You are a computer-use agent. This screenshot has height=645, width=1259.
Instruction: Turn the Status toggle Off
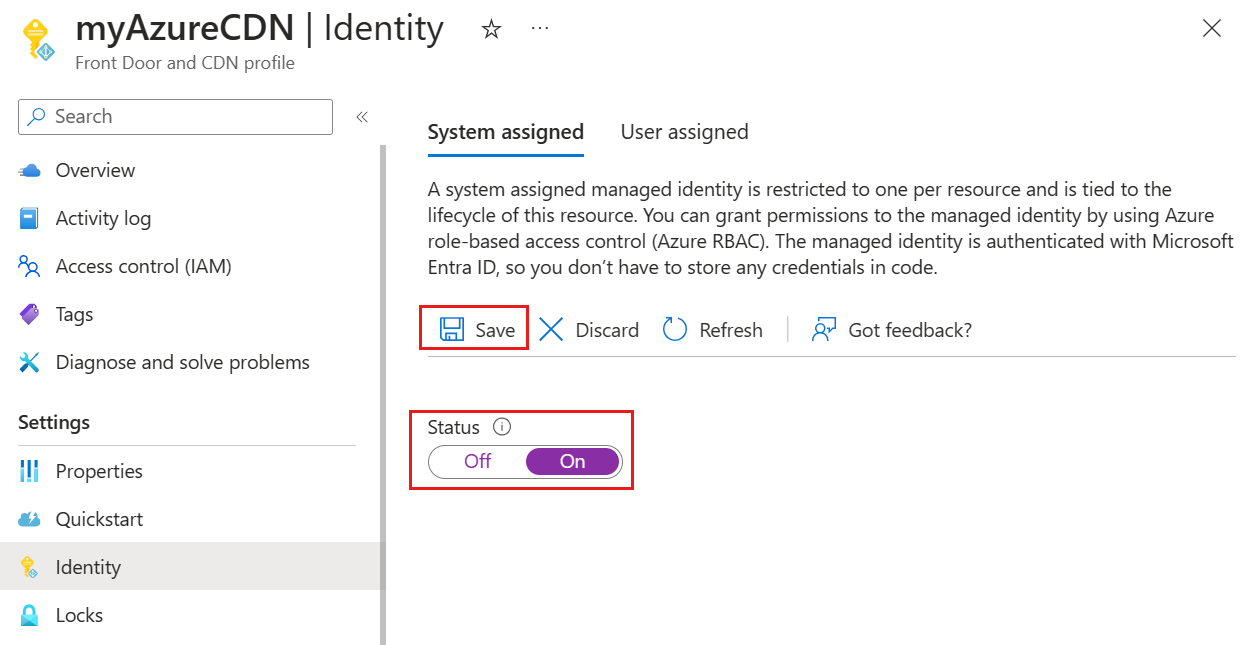pos(477,461)
